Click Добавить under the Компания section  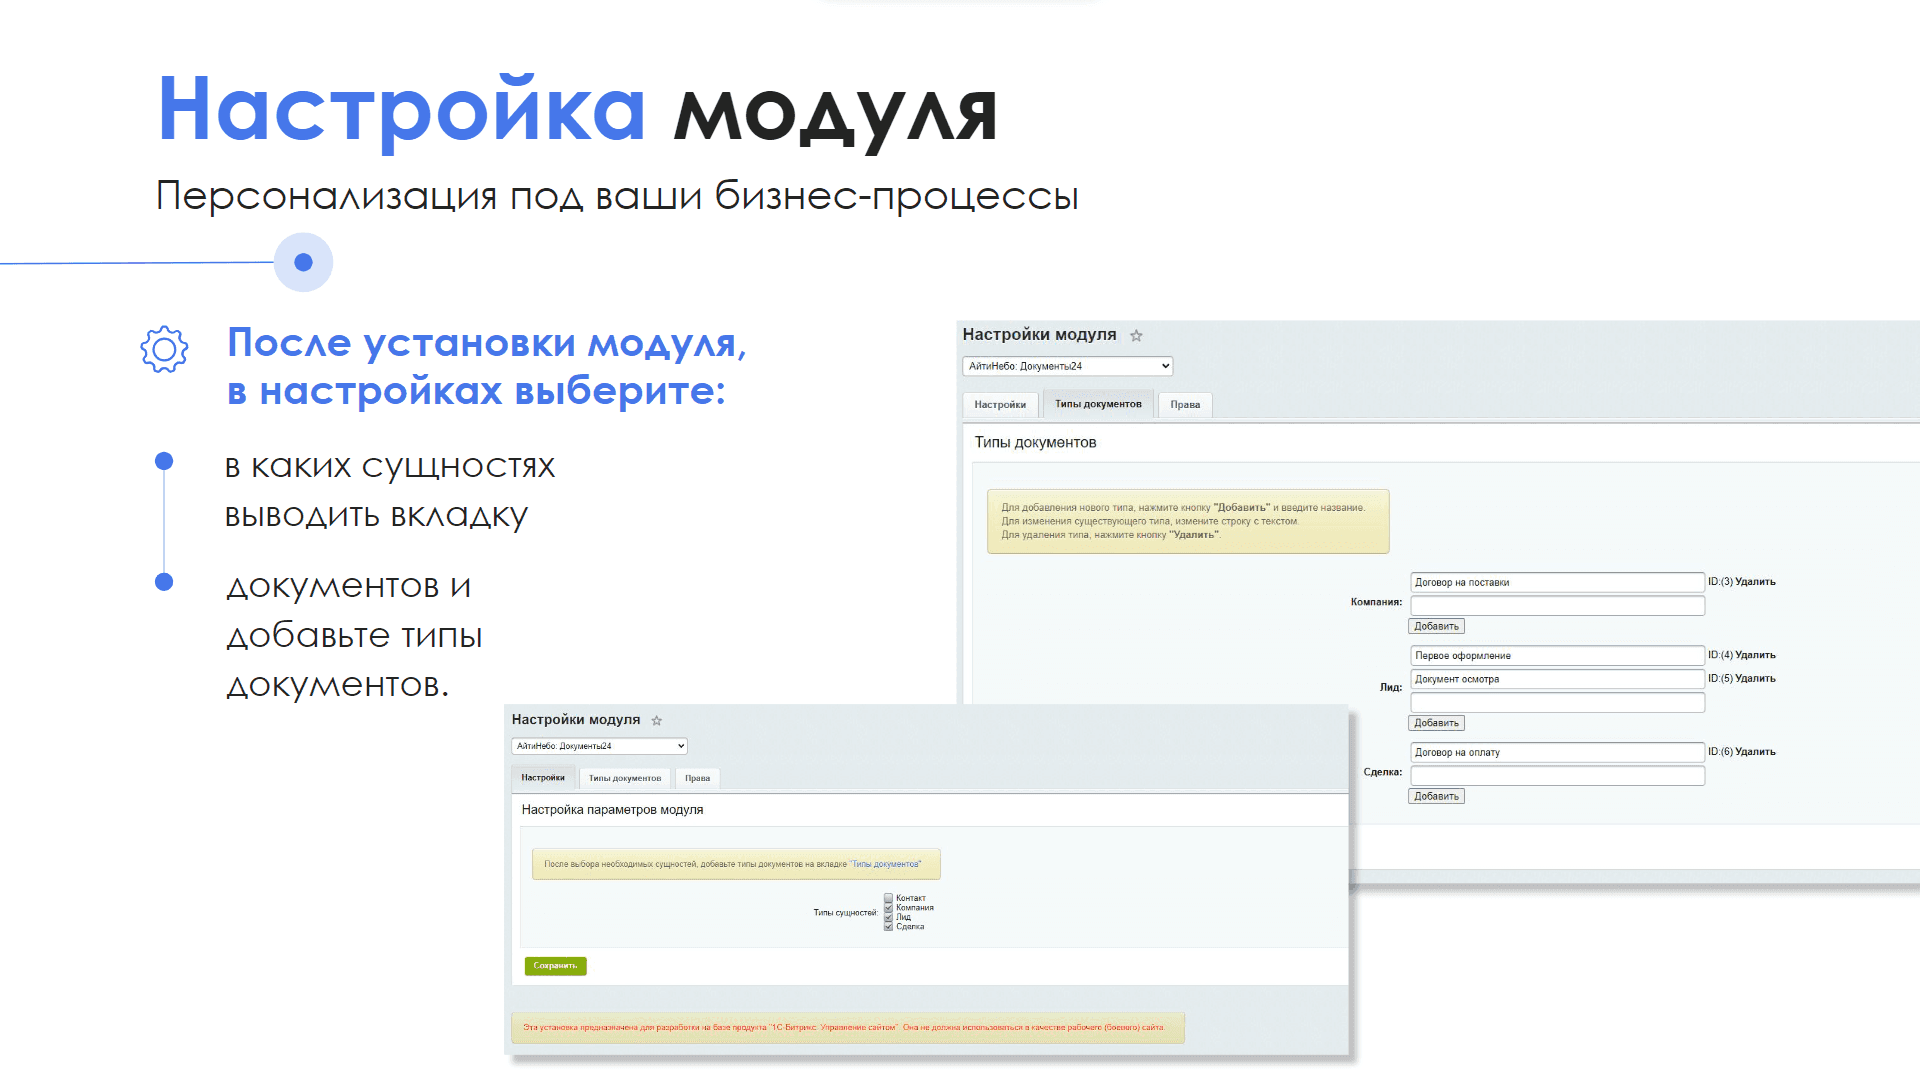tap(1436, 626)
